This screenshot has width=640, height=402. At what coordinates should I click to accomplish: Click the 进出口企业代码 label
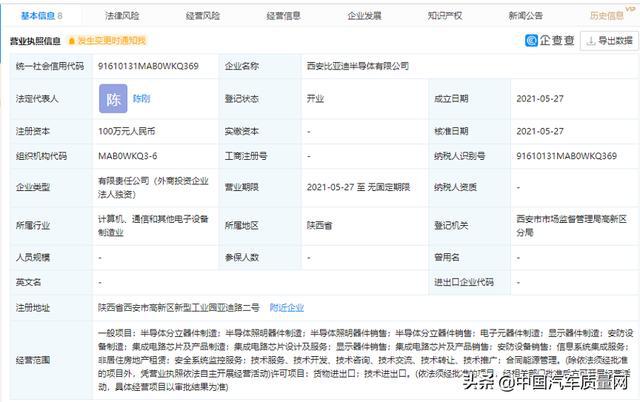[464, 282]
